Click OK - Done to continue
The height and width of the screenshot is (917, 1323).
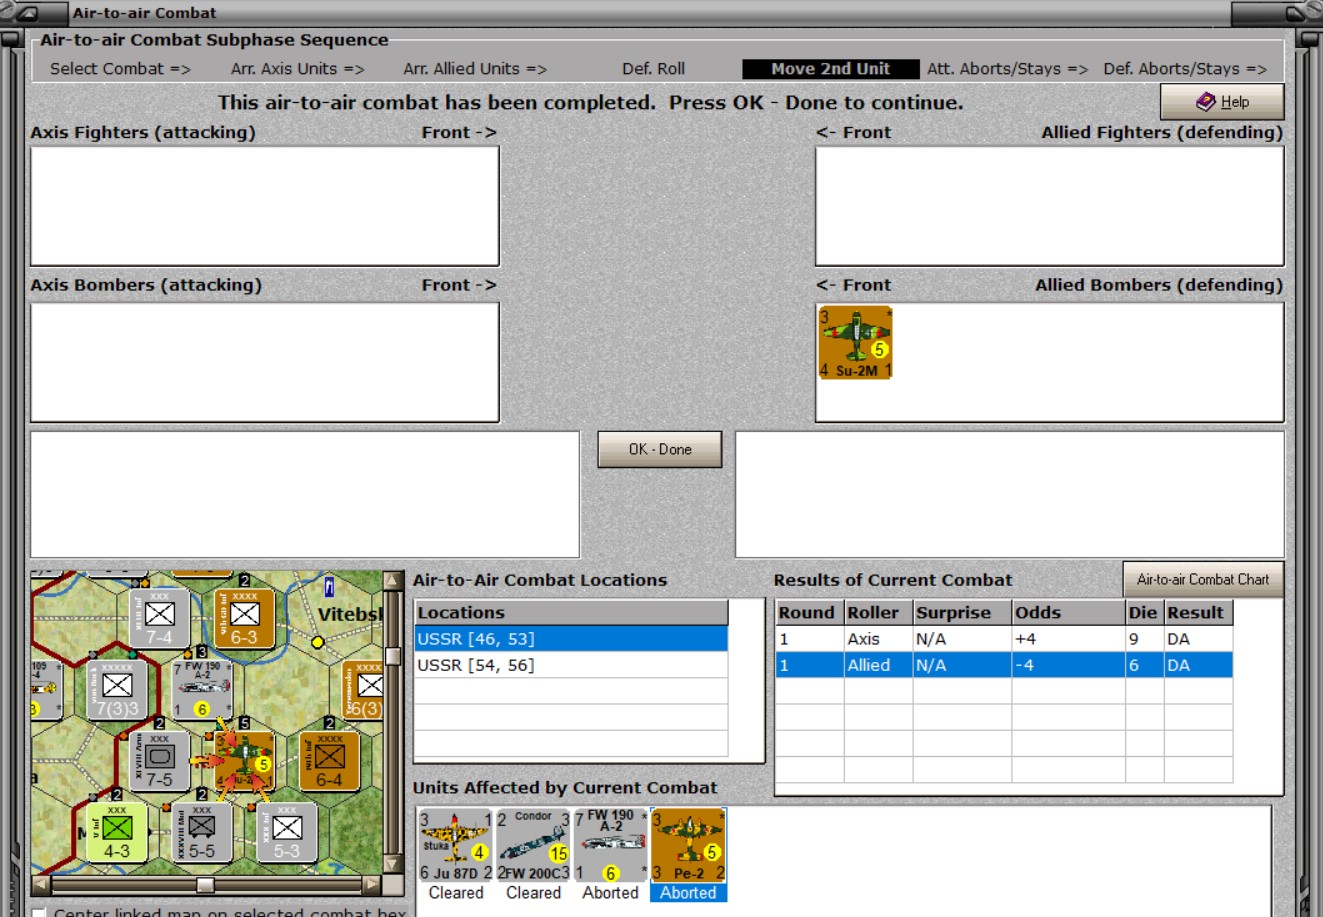click(x=660, y=449)
